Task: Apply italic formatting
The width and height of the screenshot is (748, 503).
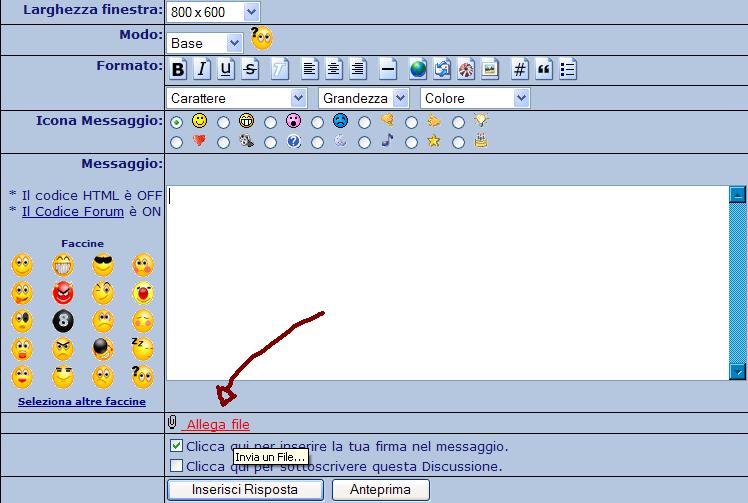Action: [x=202, y=69]
